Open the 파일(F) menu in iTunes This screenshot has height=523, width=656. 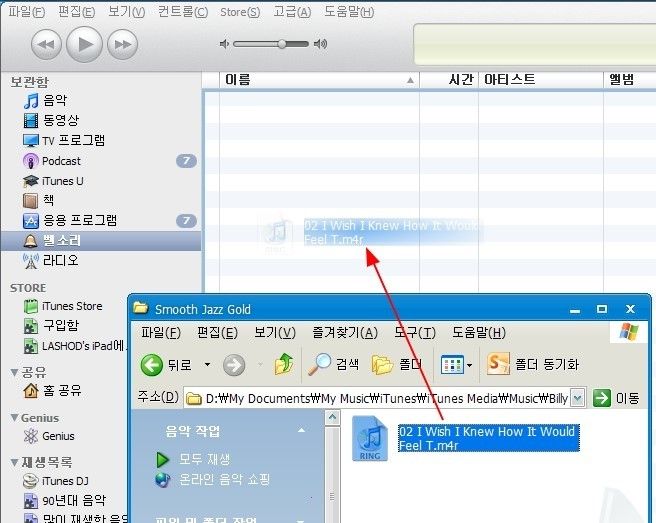pyautogui.click(x=26, y=12)
